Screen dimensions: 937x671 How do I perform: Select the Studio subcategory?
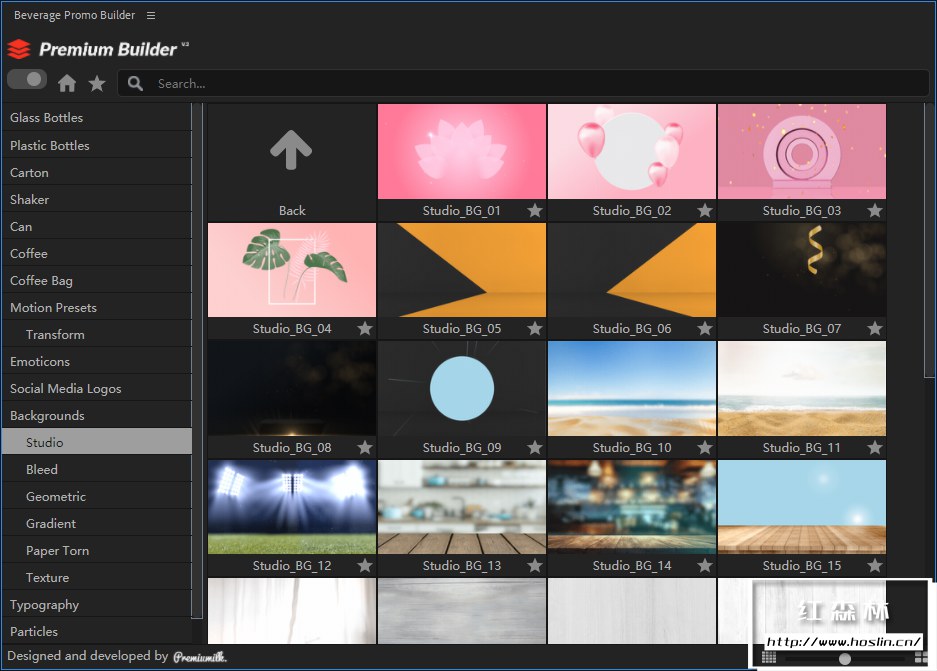(x=97, y=442)
